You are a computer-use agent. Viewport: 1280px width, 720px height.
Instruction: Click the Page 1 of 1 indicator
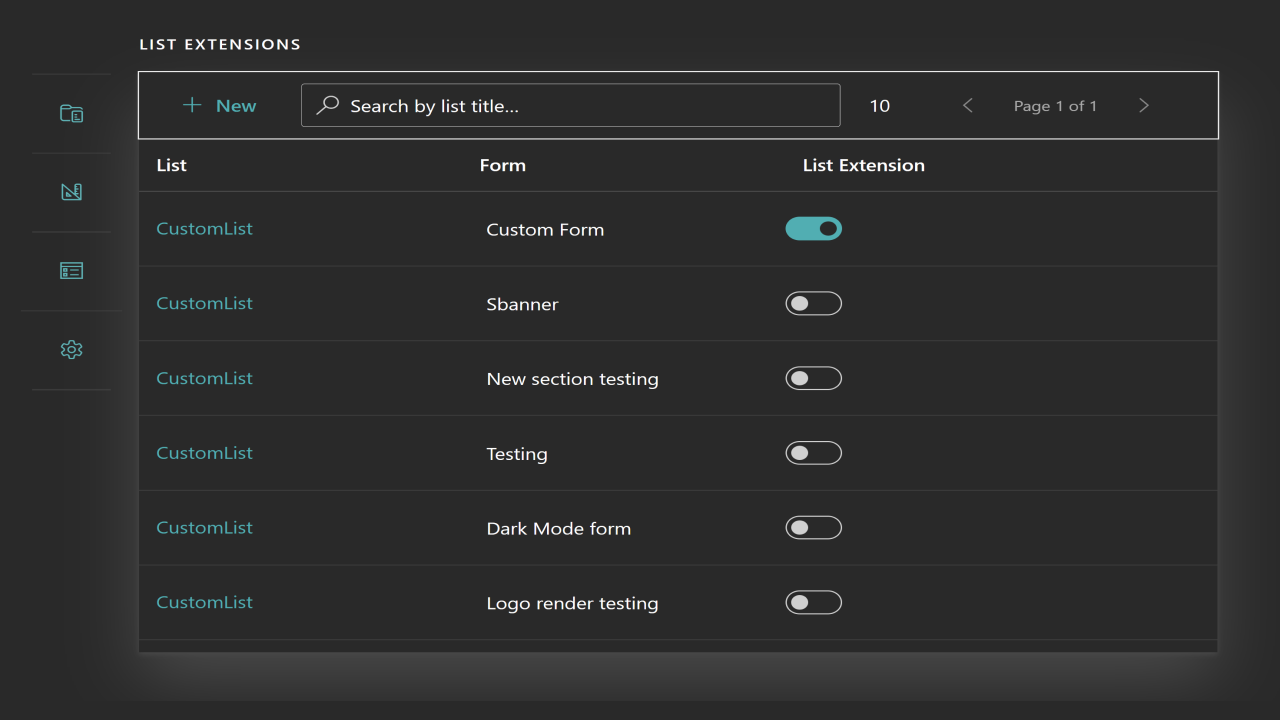[x=1055, y=106]
